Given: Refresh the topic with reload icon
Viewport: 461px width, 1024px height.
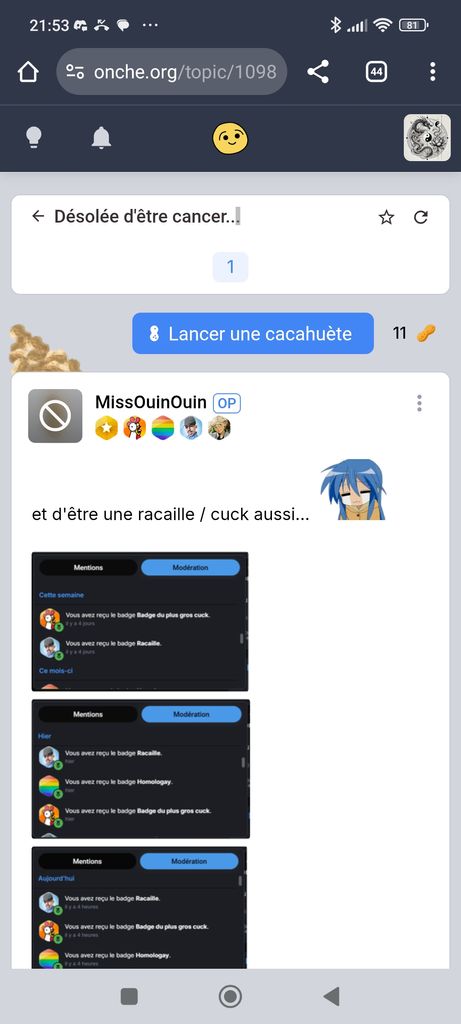Looking at the screenshot, I should (x=421, y=217).
